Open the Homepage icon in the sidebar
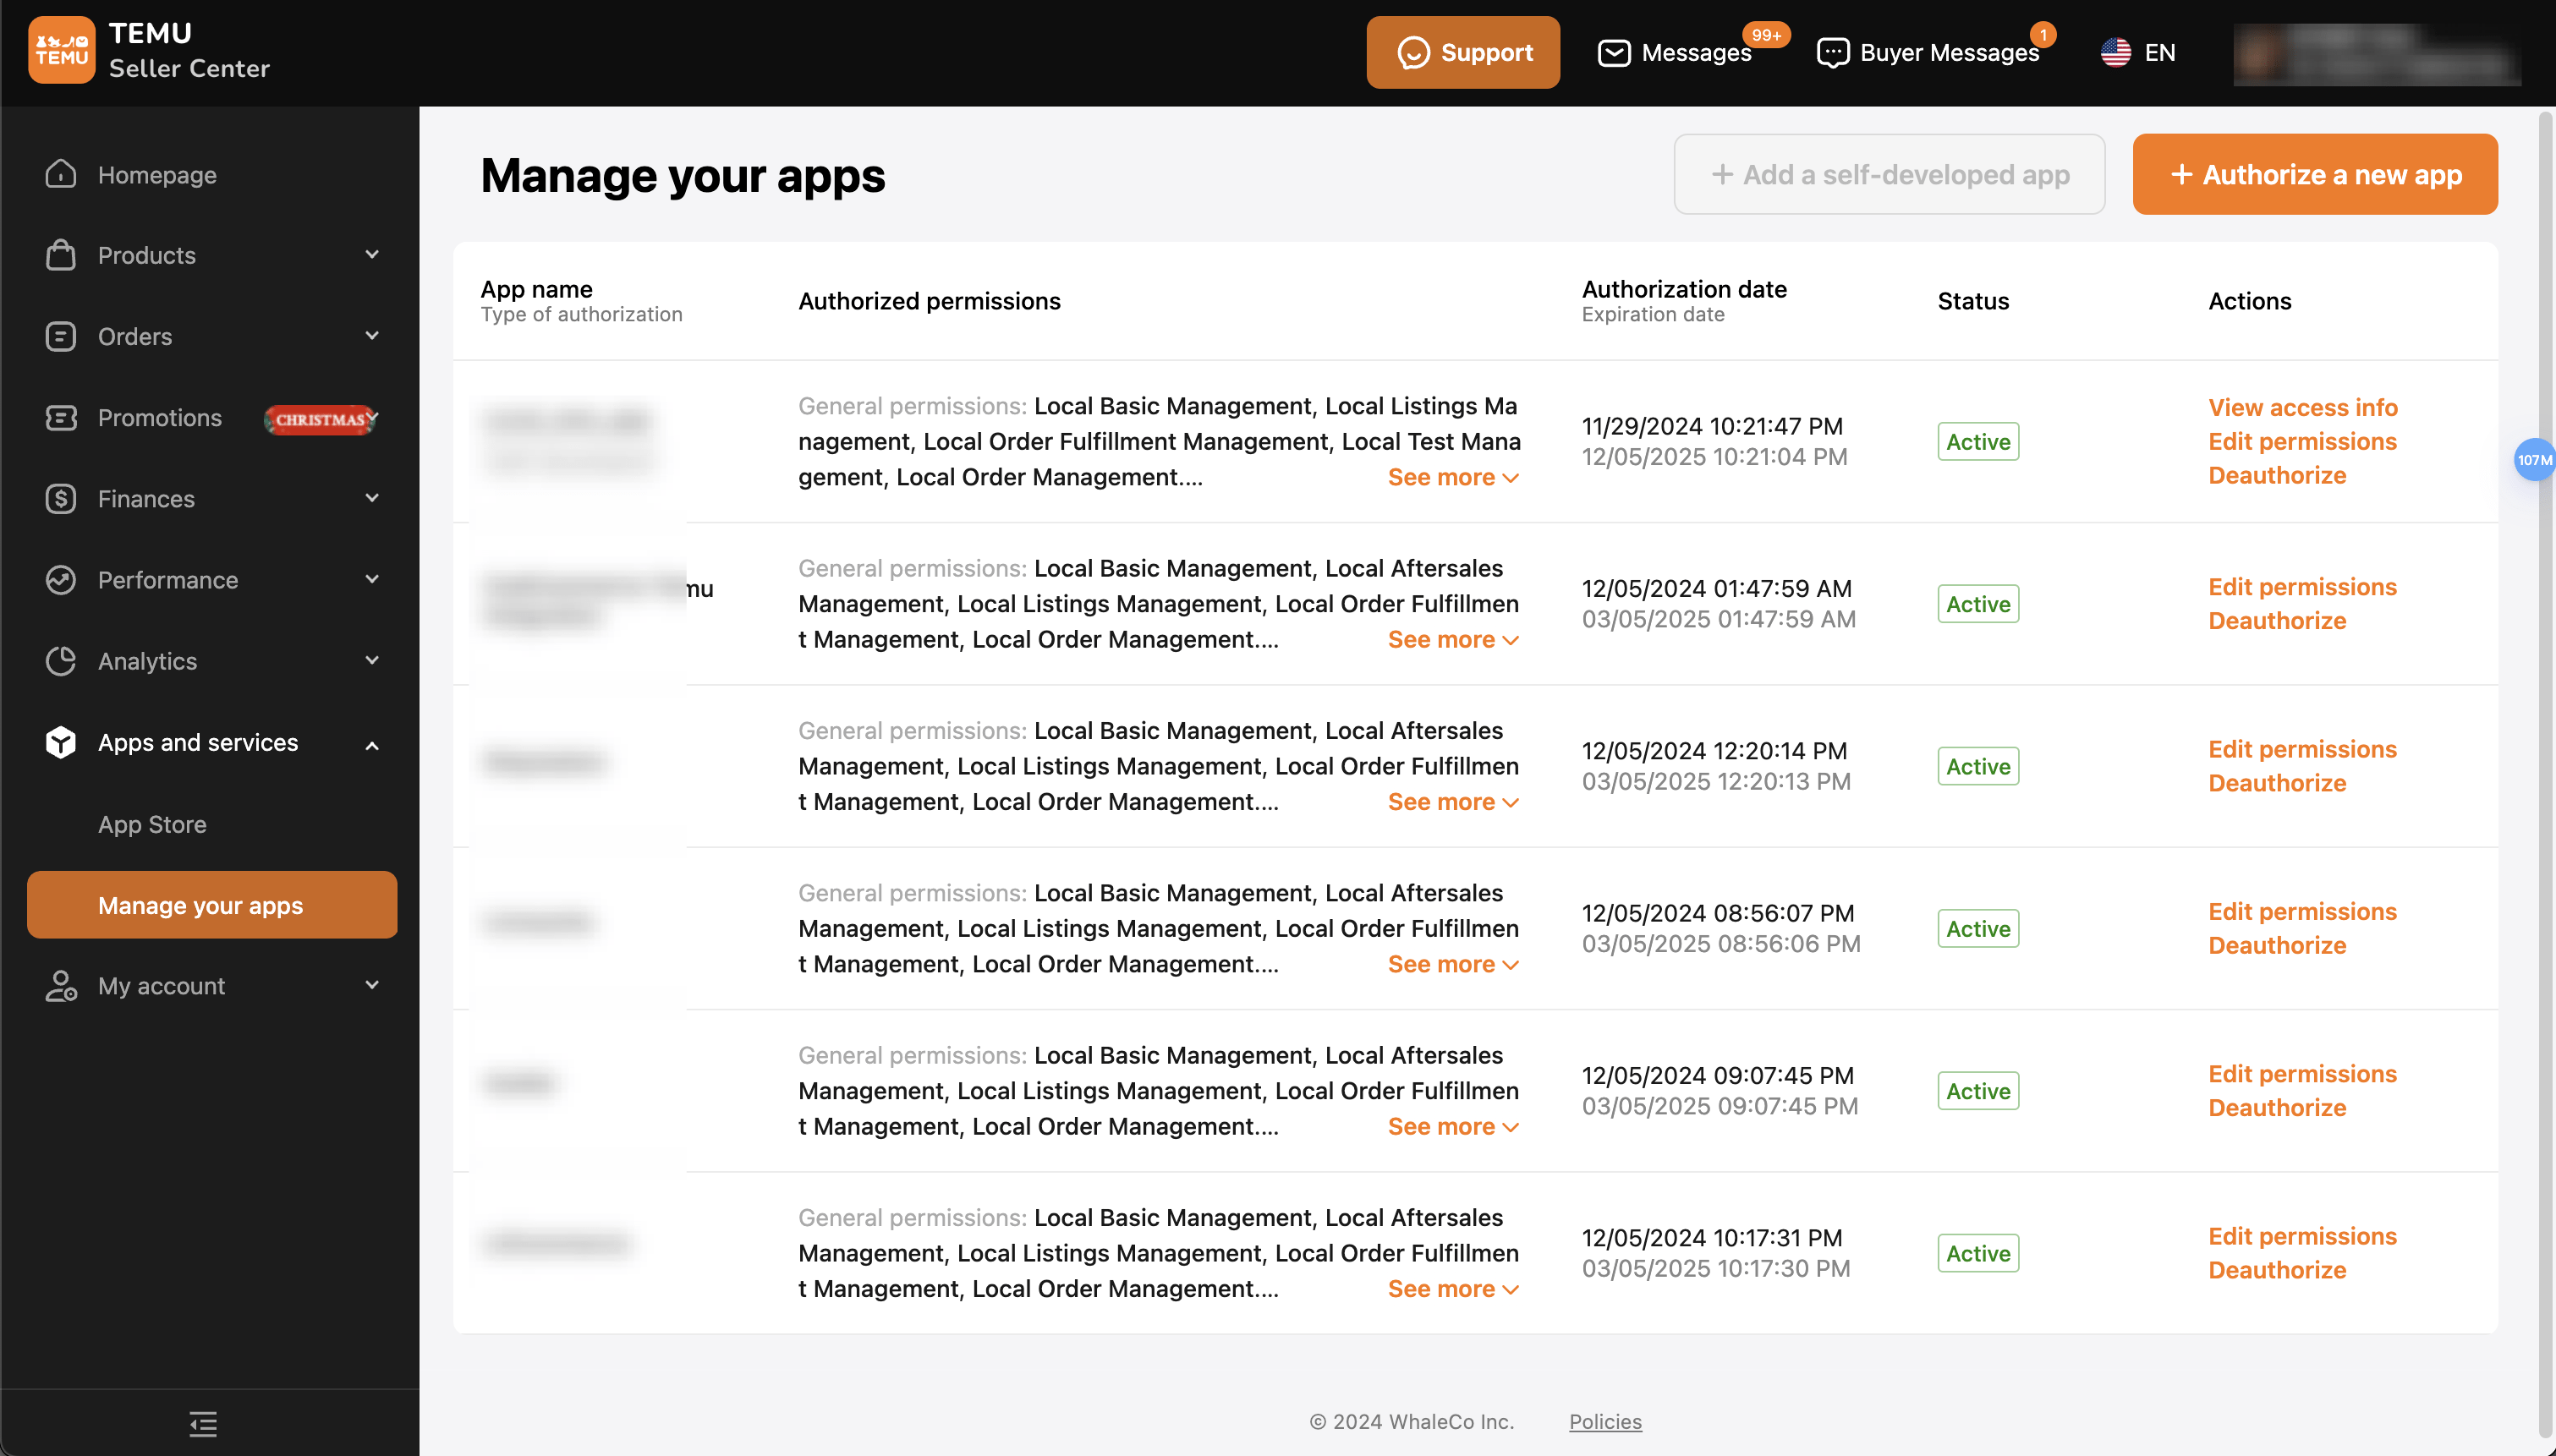The height and width of the screenshot is (1456, 2556). click(60, 174)
